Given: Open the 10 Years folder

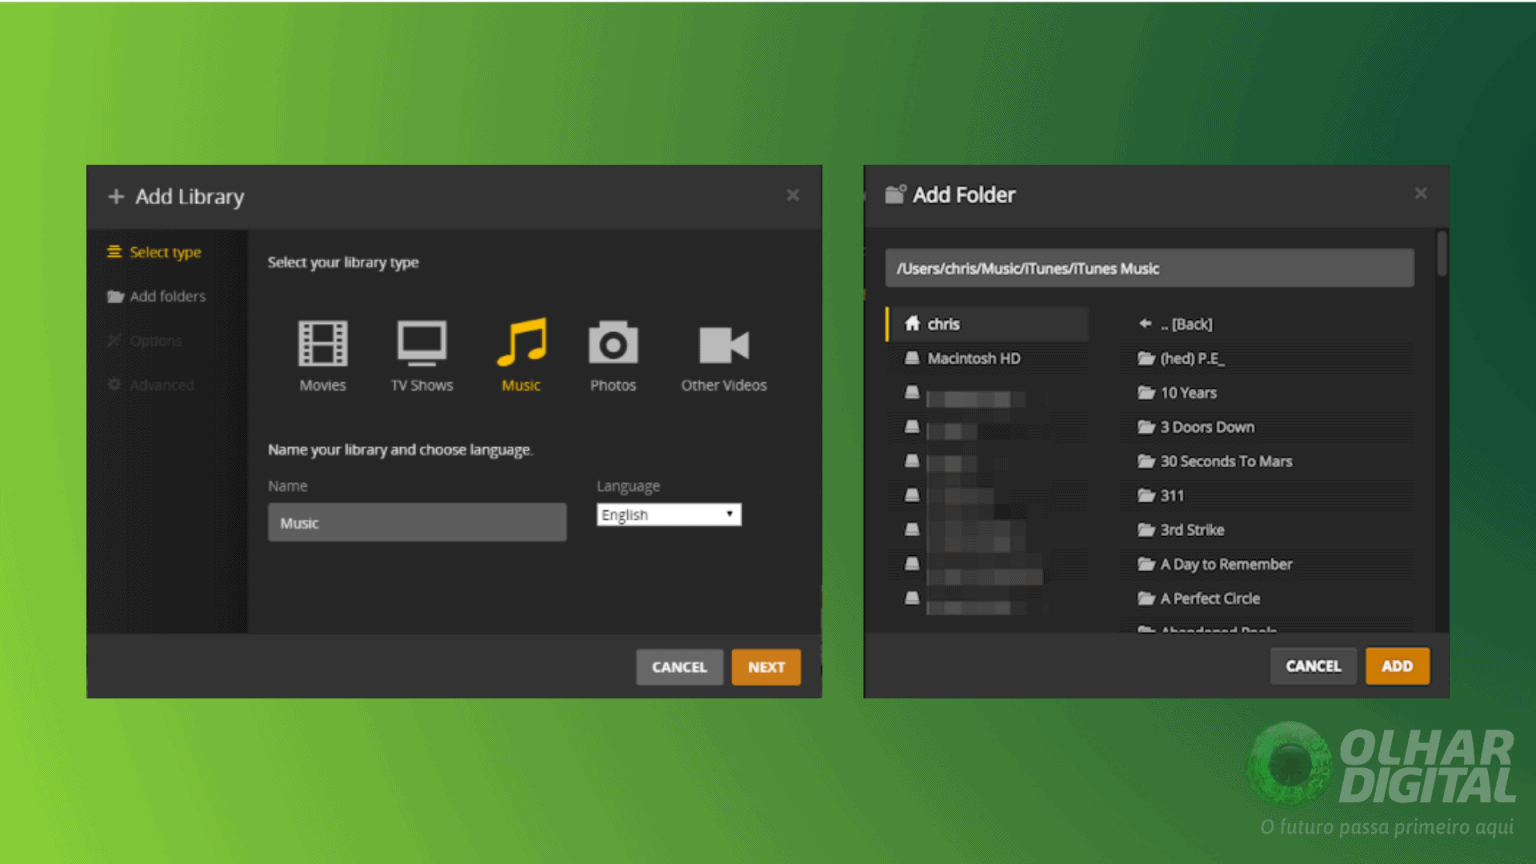Looking at the screenshot, I should [1177, 393].
